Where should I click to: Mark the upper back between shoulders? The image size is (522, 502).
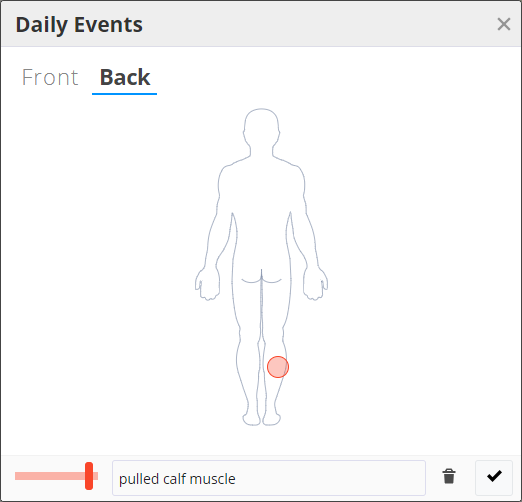coord(261,180)
